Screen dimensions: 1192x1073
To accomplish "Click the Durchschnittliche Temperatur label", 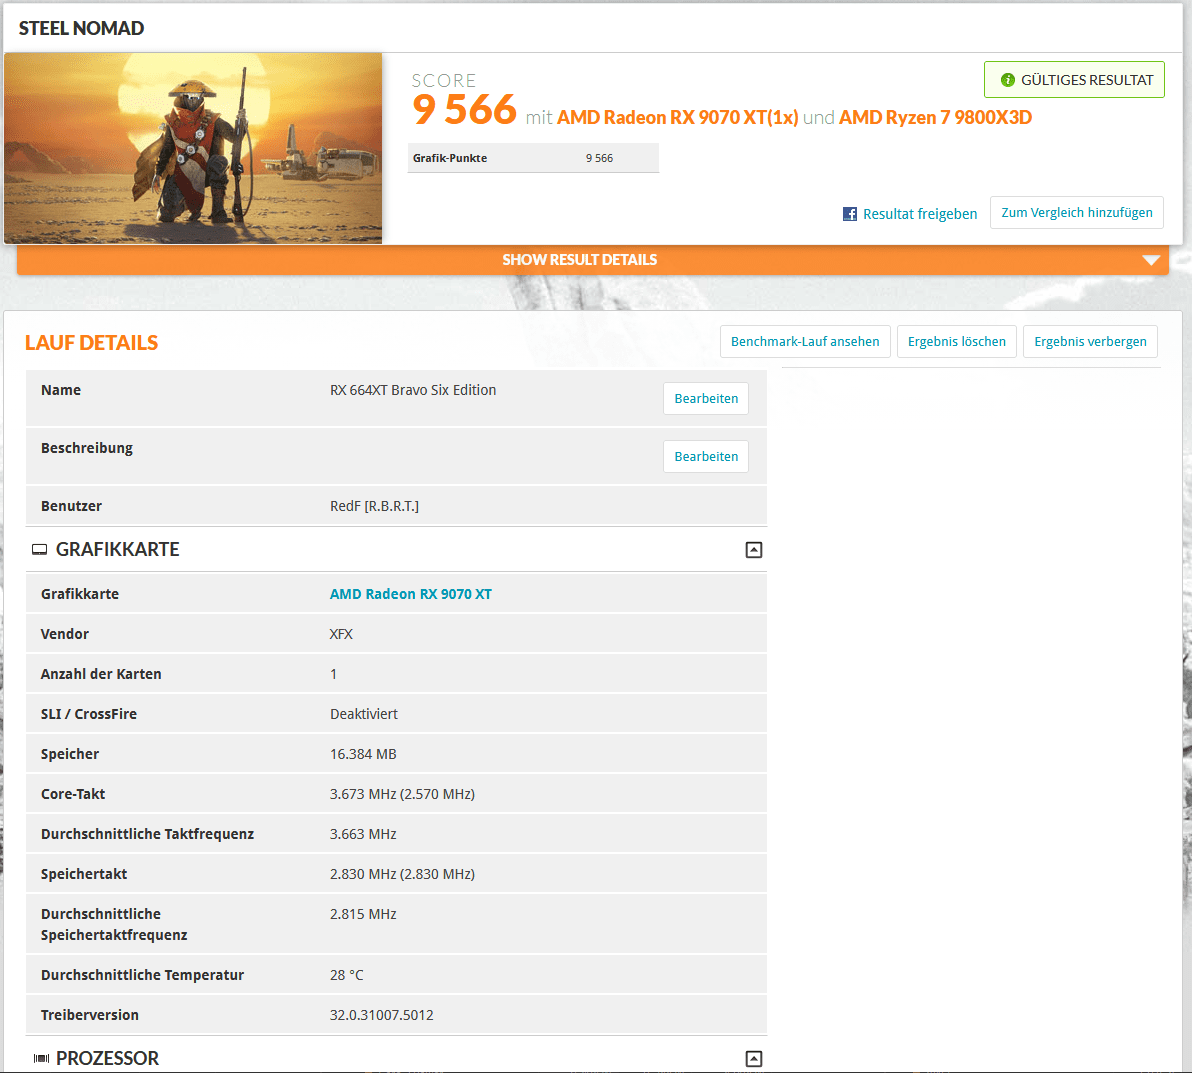I will pyautogui.click(x=142, y=975).
